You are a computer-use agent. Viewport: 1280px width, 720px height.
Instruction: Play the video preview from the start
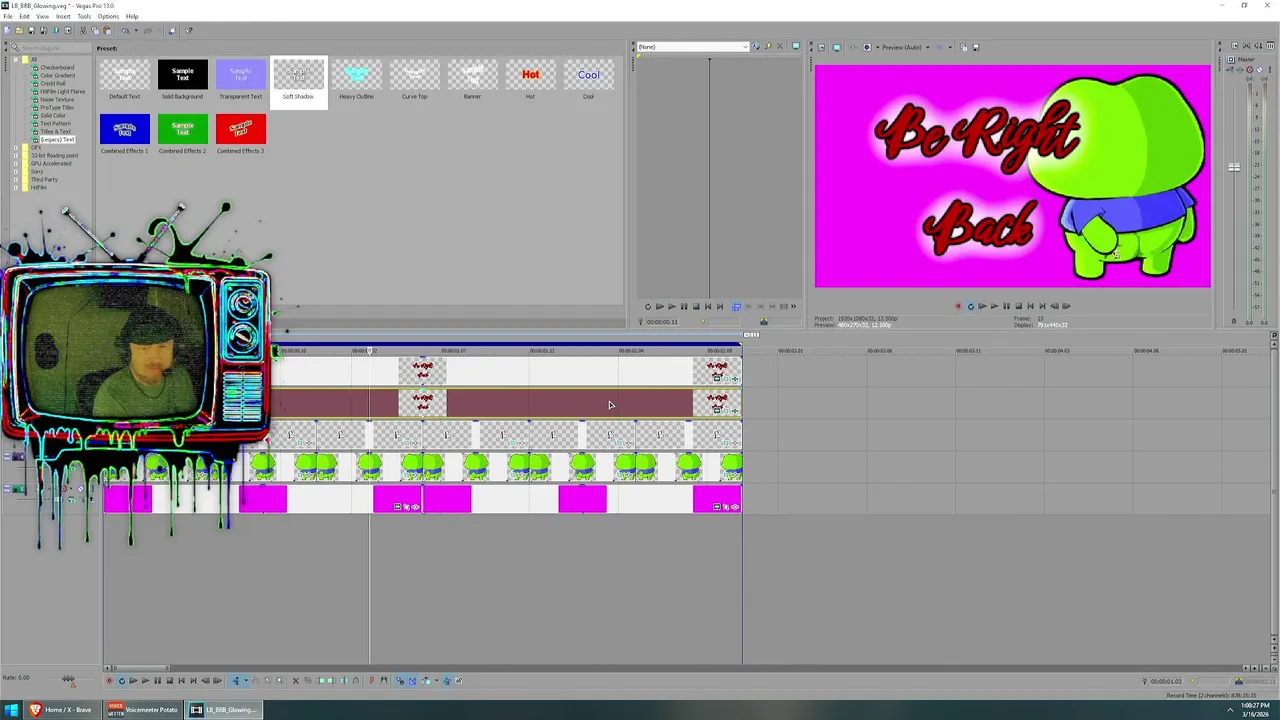[x=982, y=306]
